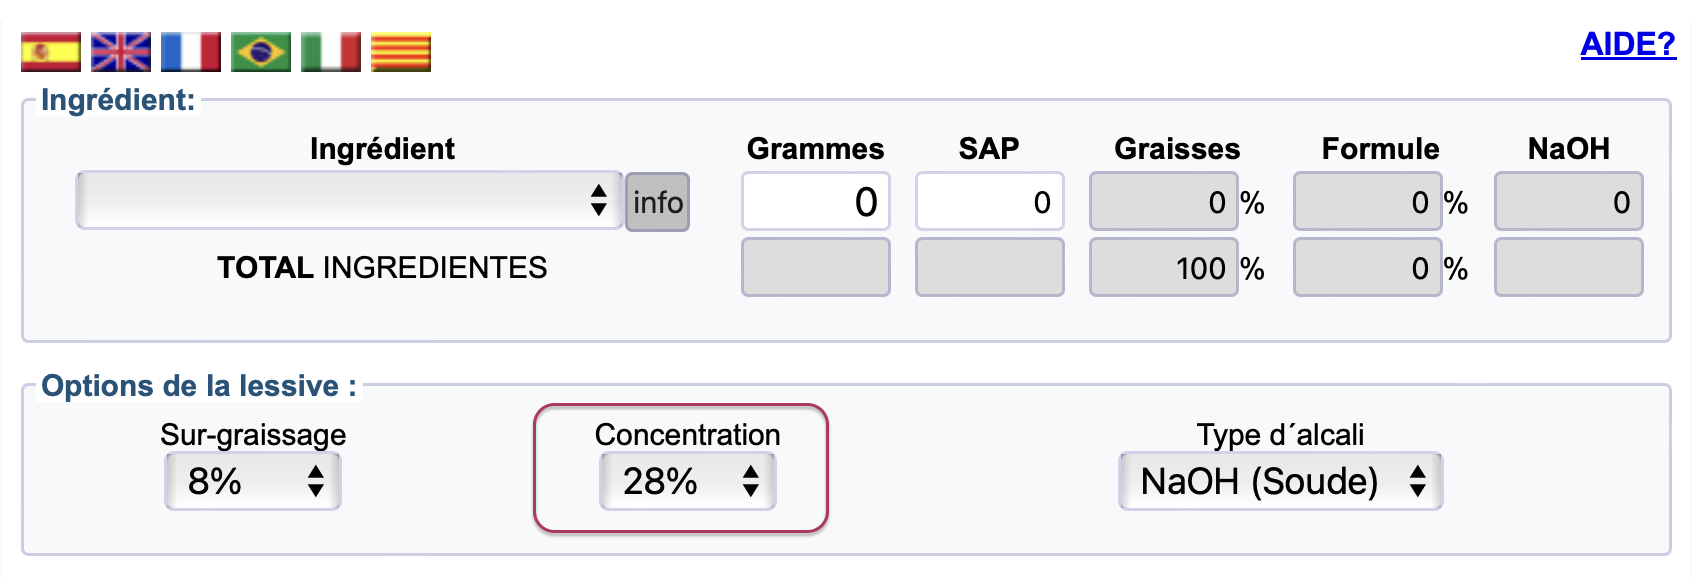This screenshot has width=1692, height=578.
Task: Select the Catalan flag language
Action: pos(401,52)
